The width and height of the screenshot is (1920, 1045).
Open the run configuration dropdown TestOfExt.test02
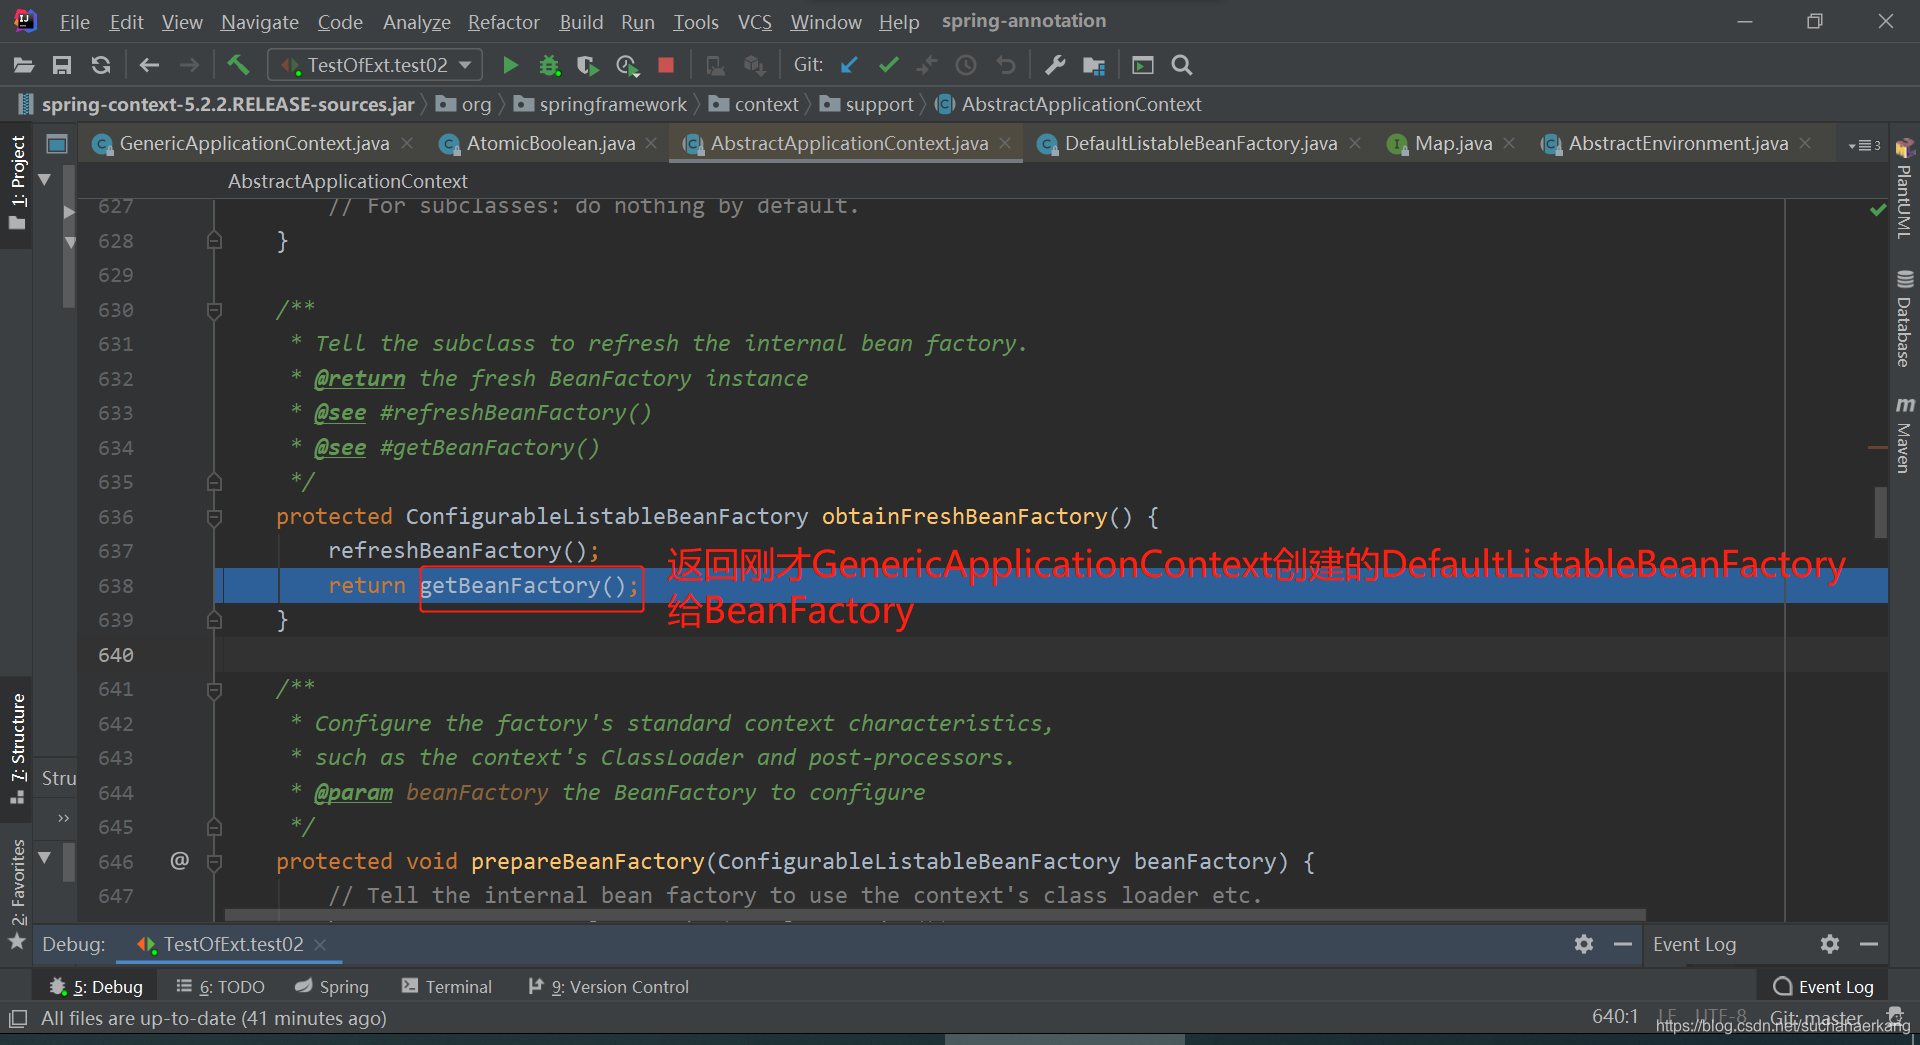(377, 66)
